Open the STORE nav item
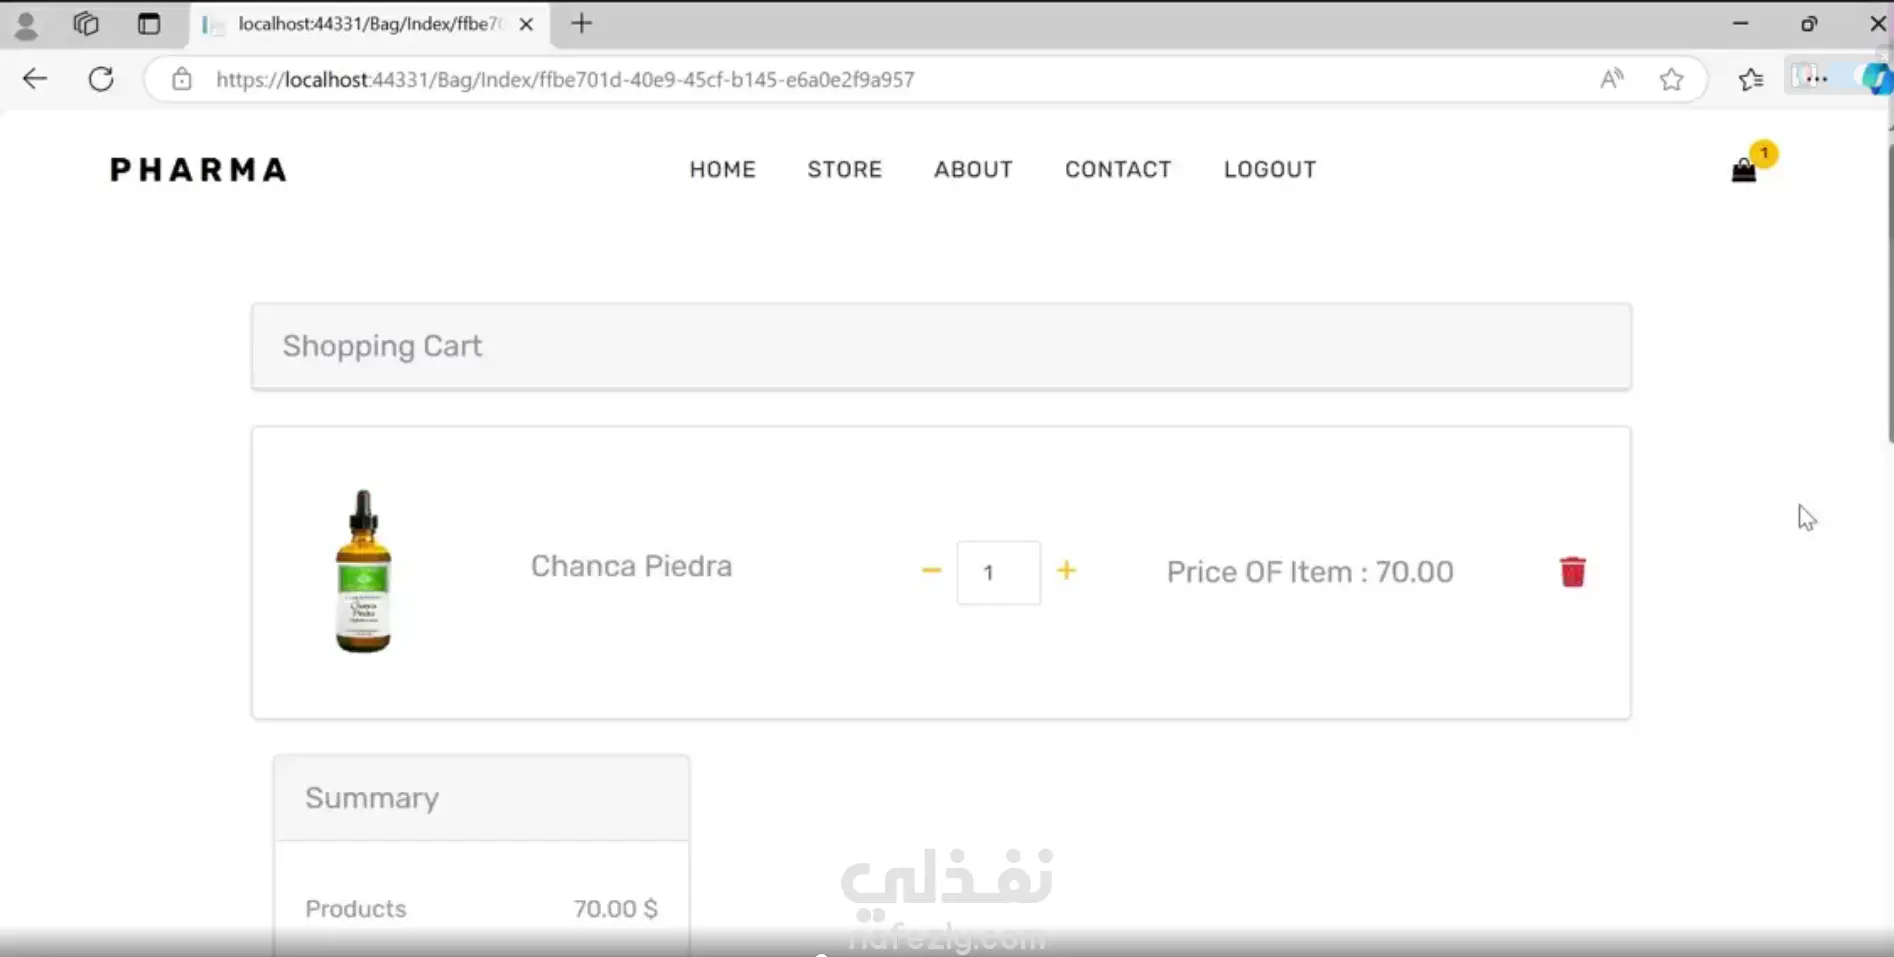1894x957 pixels. point(845,169)
